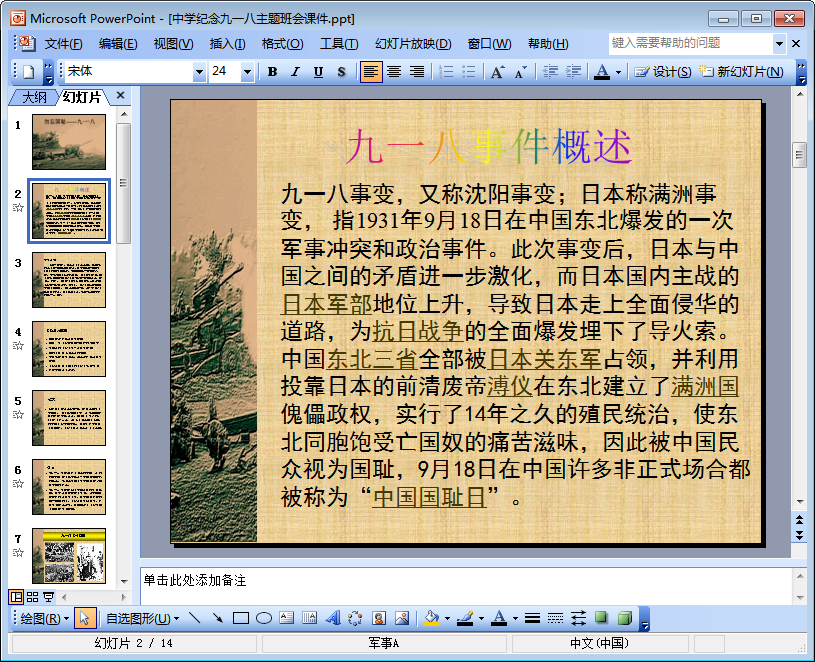Open 工具(T) menu
815x662 pixels.
pyautogui.click(x=338, y=44)
